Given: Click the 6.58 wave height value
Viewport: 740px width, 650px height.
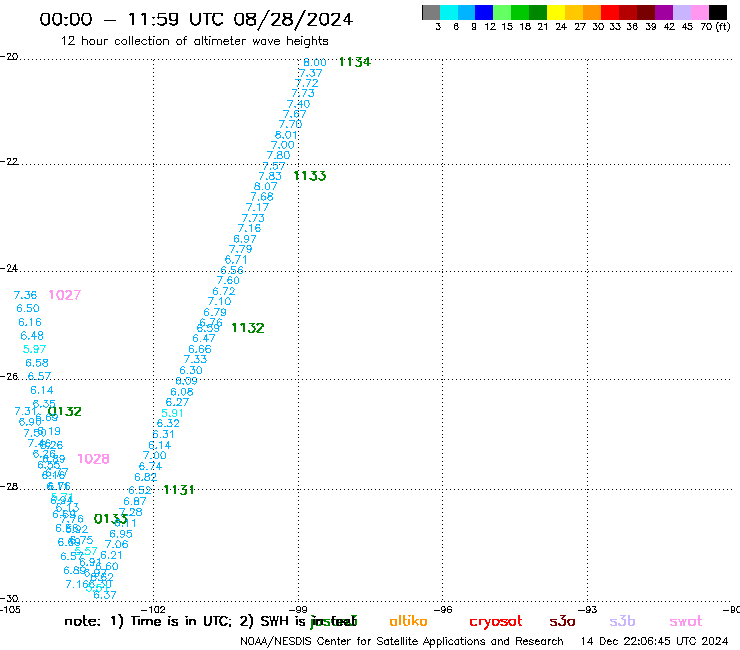Looking at the screenshot, I should (x=37, y=363).
